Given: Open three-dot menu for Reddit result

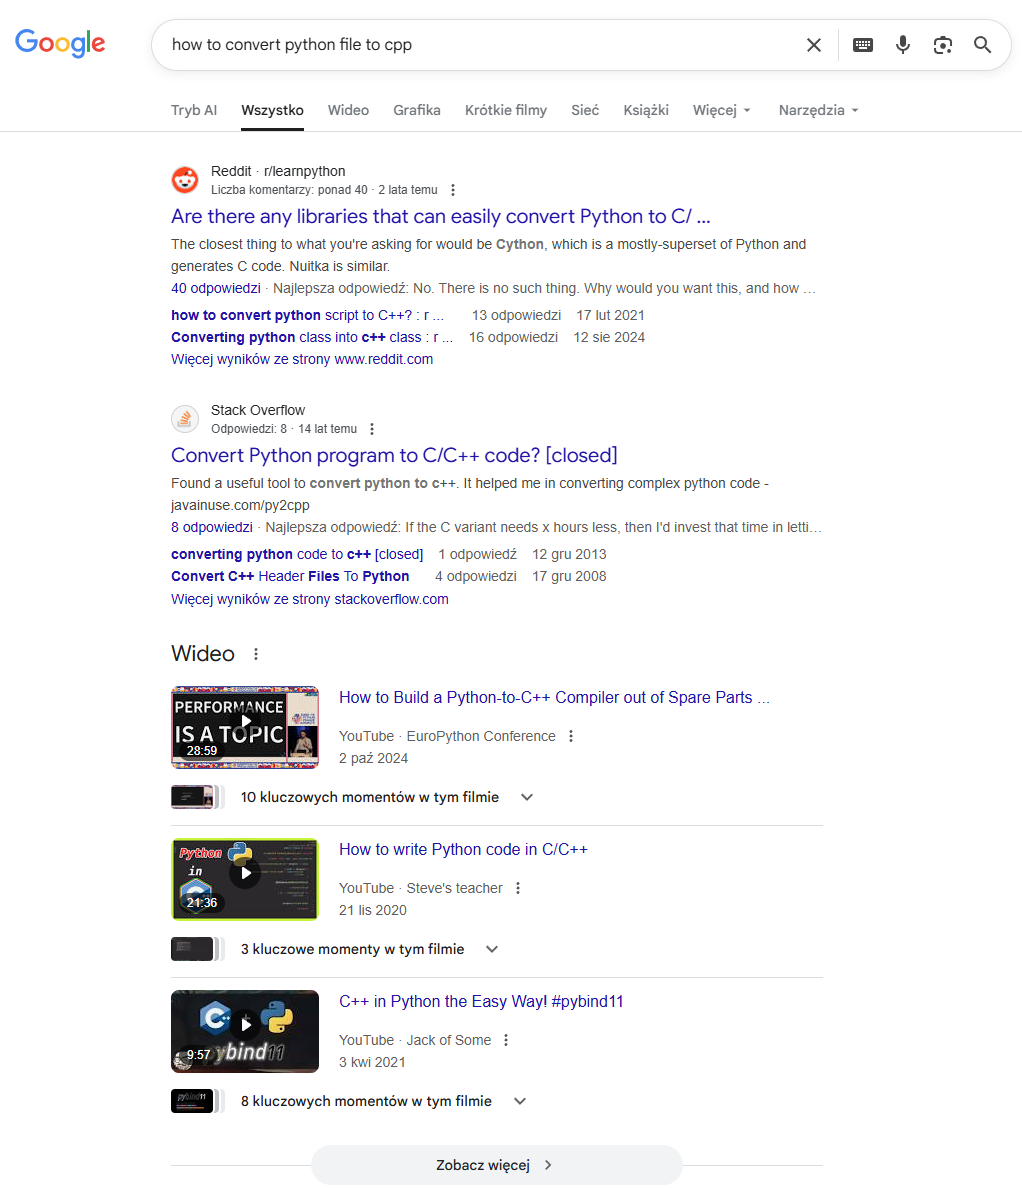Looking at the screenshot, I should [453, 190].
